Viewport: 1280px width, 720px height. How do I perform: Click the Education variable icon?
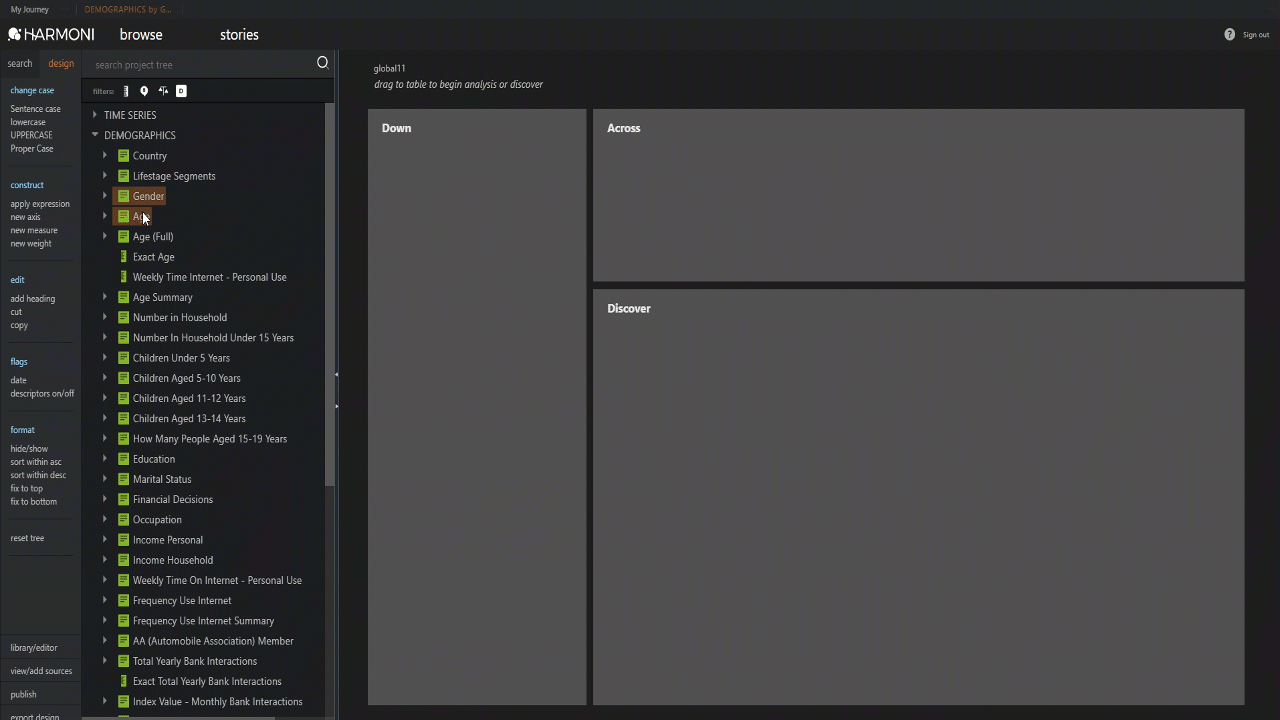[123, 459]
